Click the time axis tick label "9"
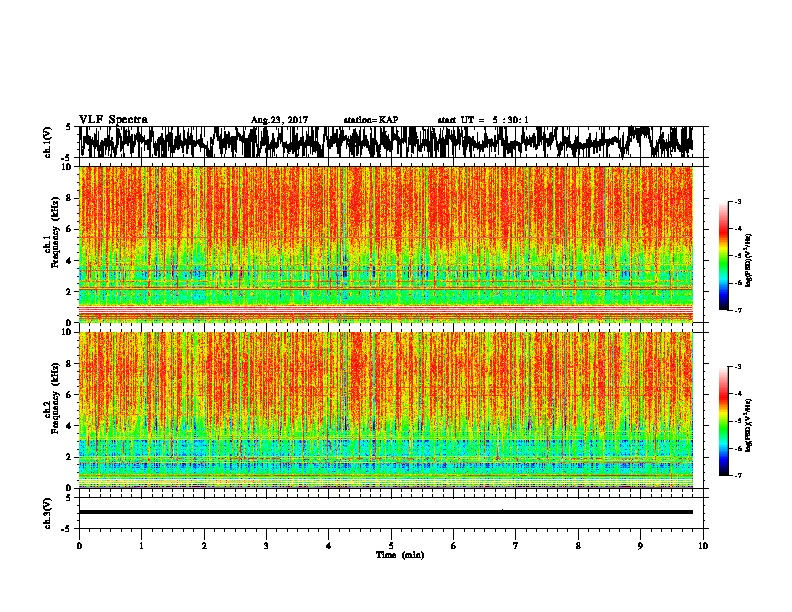 coord(640,545)
